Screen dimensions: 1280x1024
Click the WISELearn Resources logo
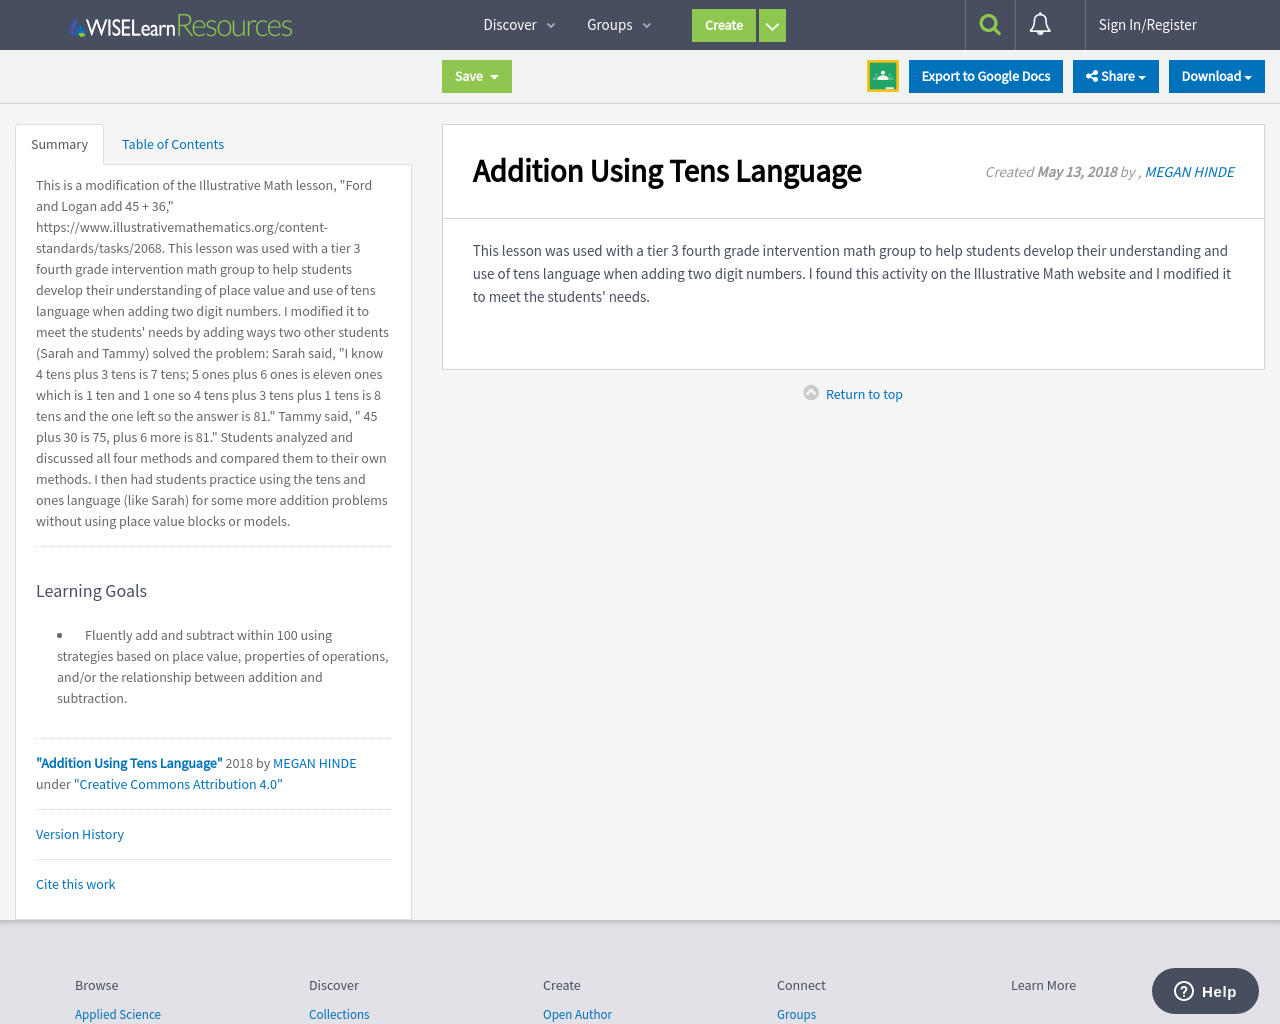click(x=180, y=27)
